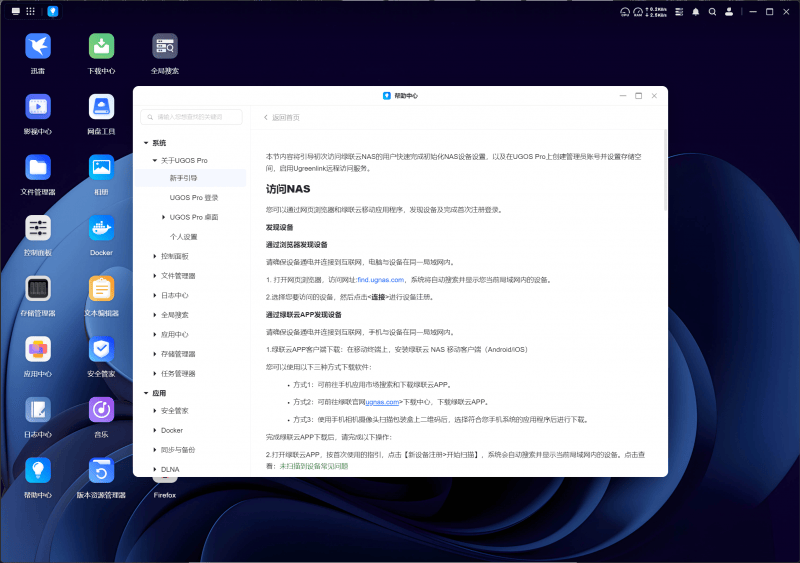The image size is (800, 563).
Task: Expand 文件管理器 in the help tree
Action: (155, 276)
